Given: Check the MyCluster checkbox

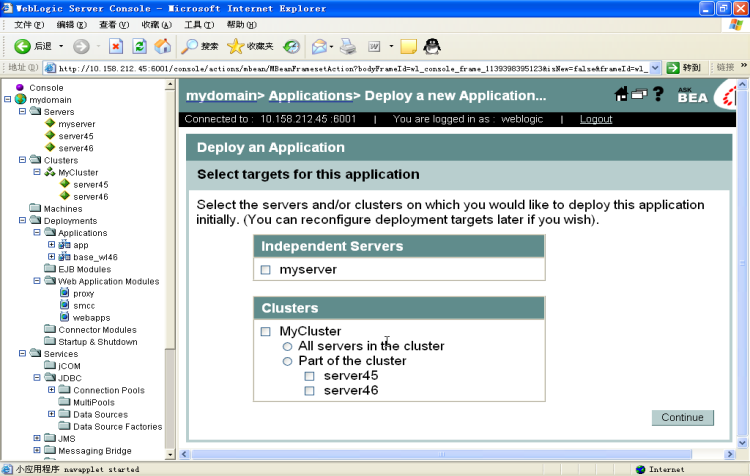Looking at the screenshot, I should coord(265,332).
